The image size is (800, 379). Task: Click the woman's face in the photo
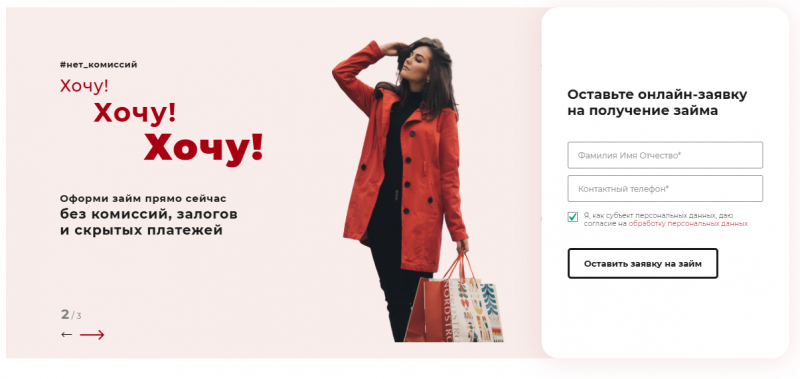click(x=416, y=65)
